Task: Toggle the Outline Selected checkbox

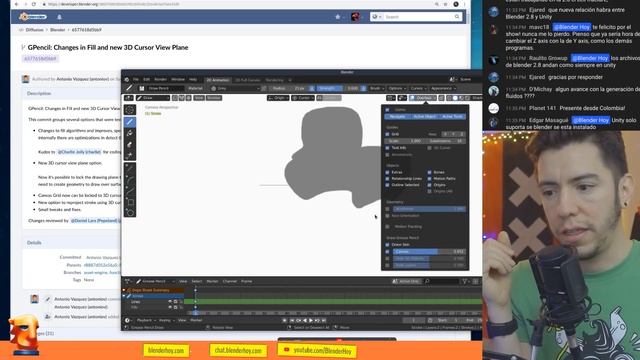Action: (387, 185)
